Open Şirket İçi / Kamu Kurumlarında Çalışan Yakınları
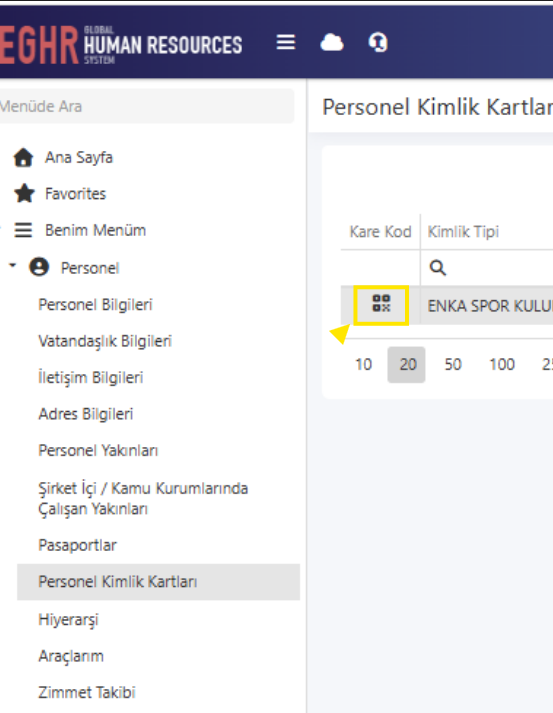Image resolution: width=553 pixels, height=713 pixels. tap(143, 498)
